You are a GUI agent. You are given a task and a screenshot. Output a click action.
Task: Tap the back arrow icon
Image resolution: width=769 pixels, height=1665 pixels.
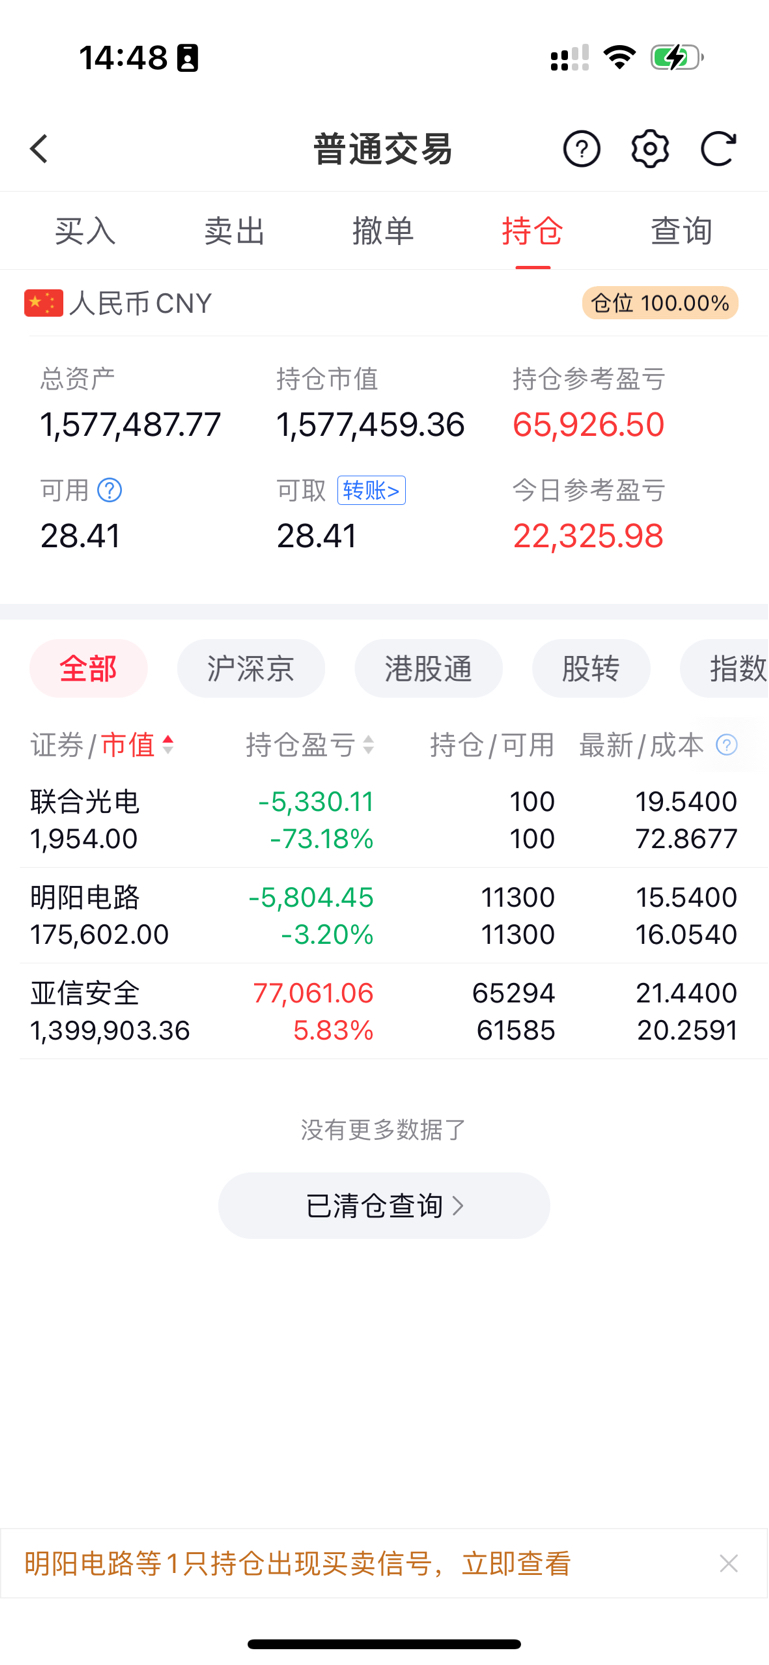pos(39,149)
